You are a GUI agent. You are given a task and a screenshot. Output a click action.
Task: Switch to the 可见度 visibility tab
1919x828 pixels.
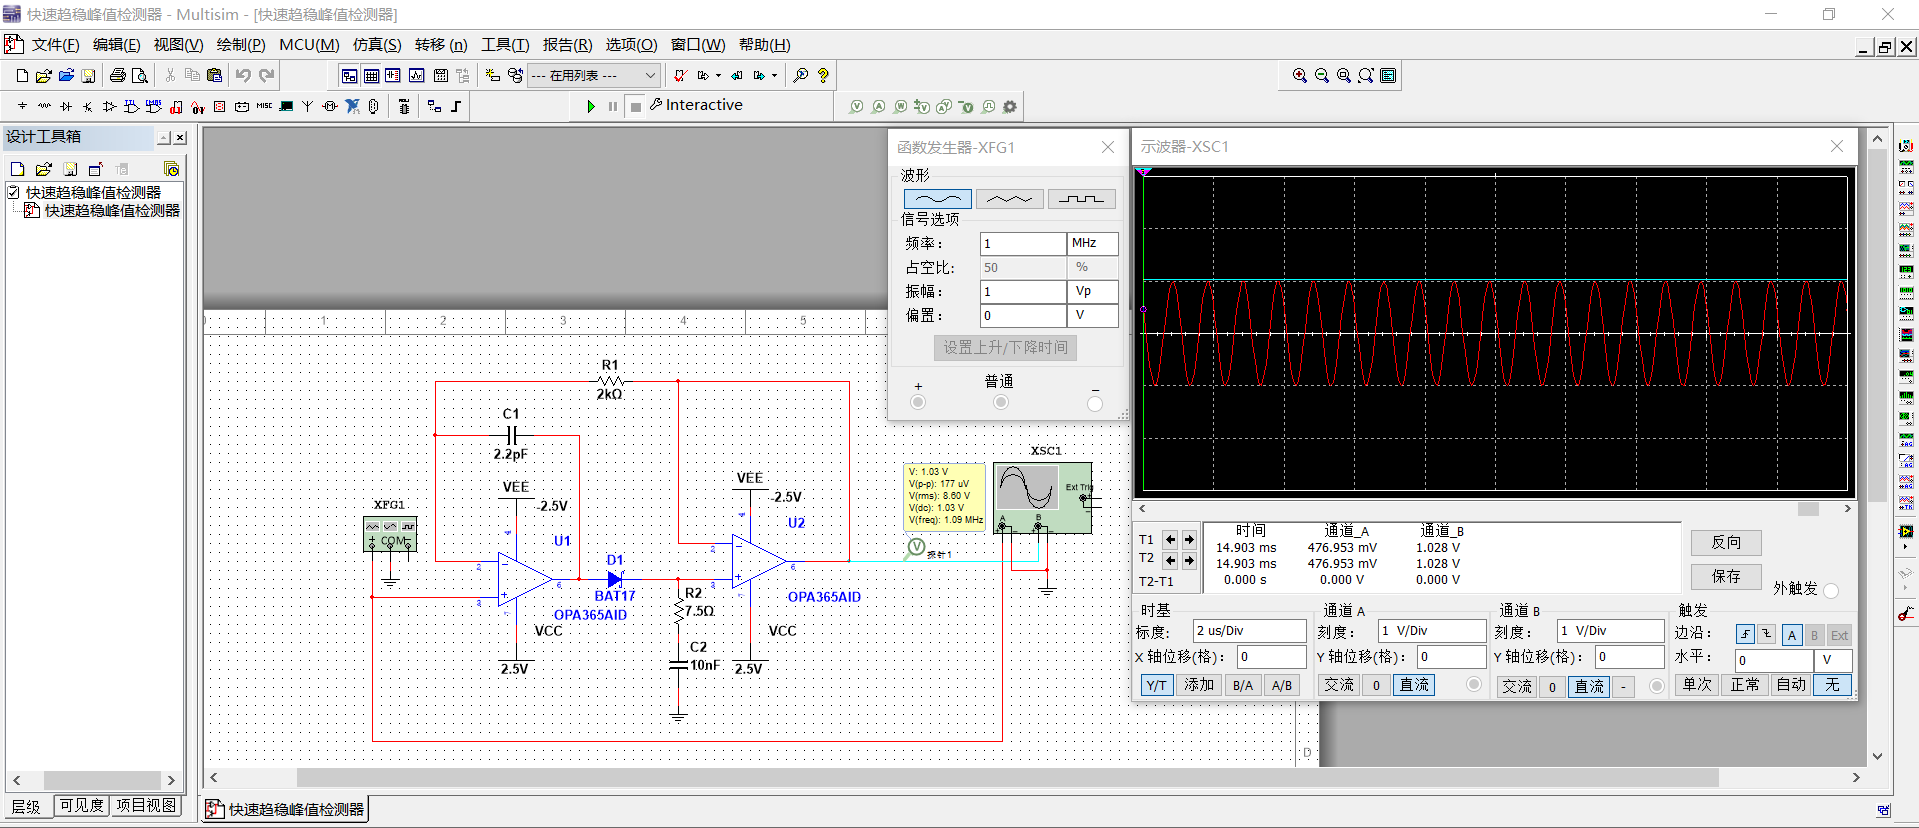pyautogui.click(x=81, y=806)
